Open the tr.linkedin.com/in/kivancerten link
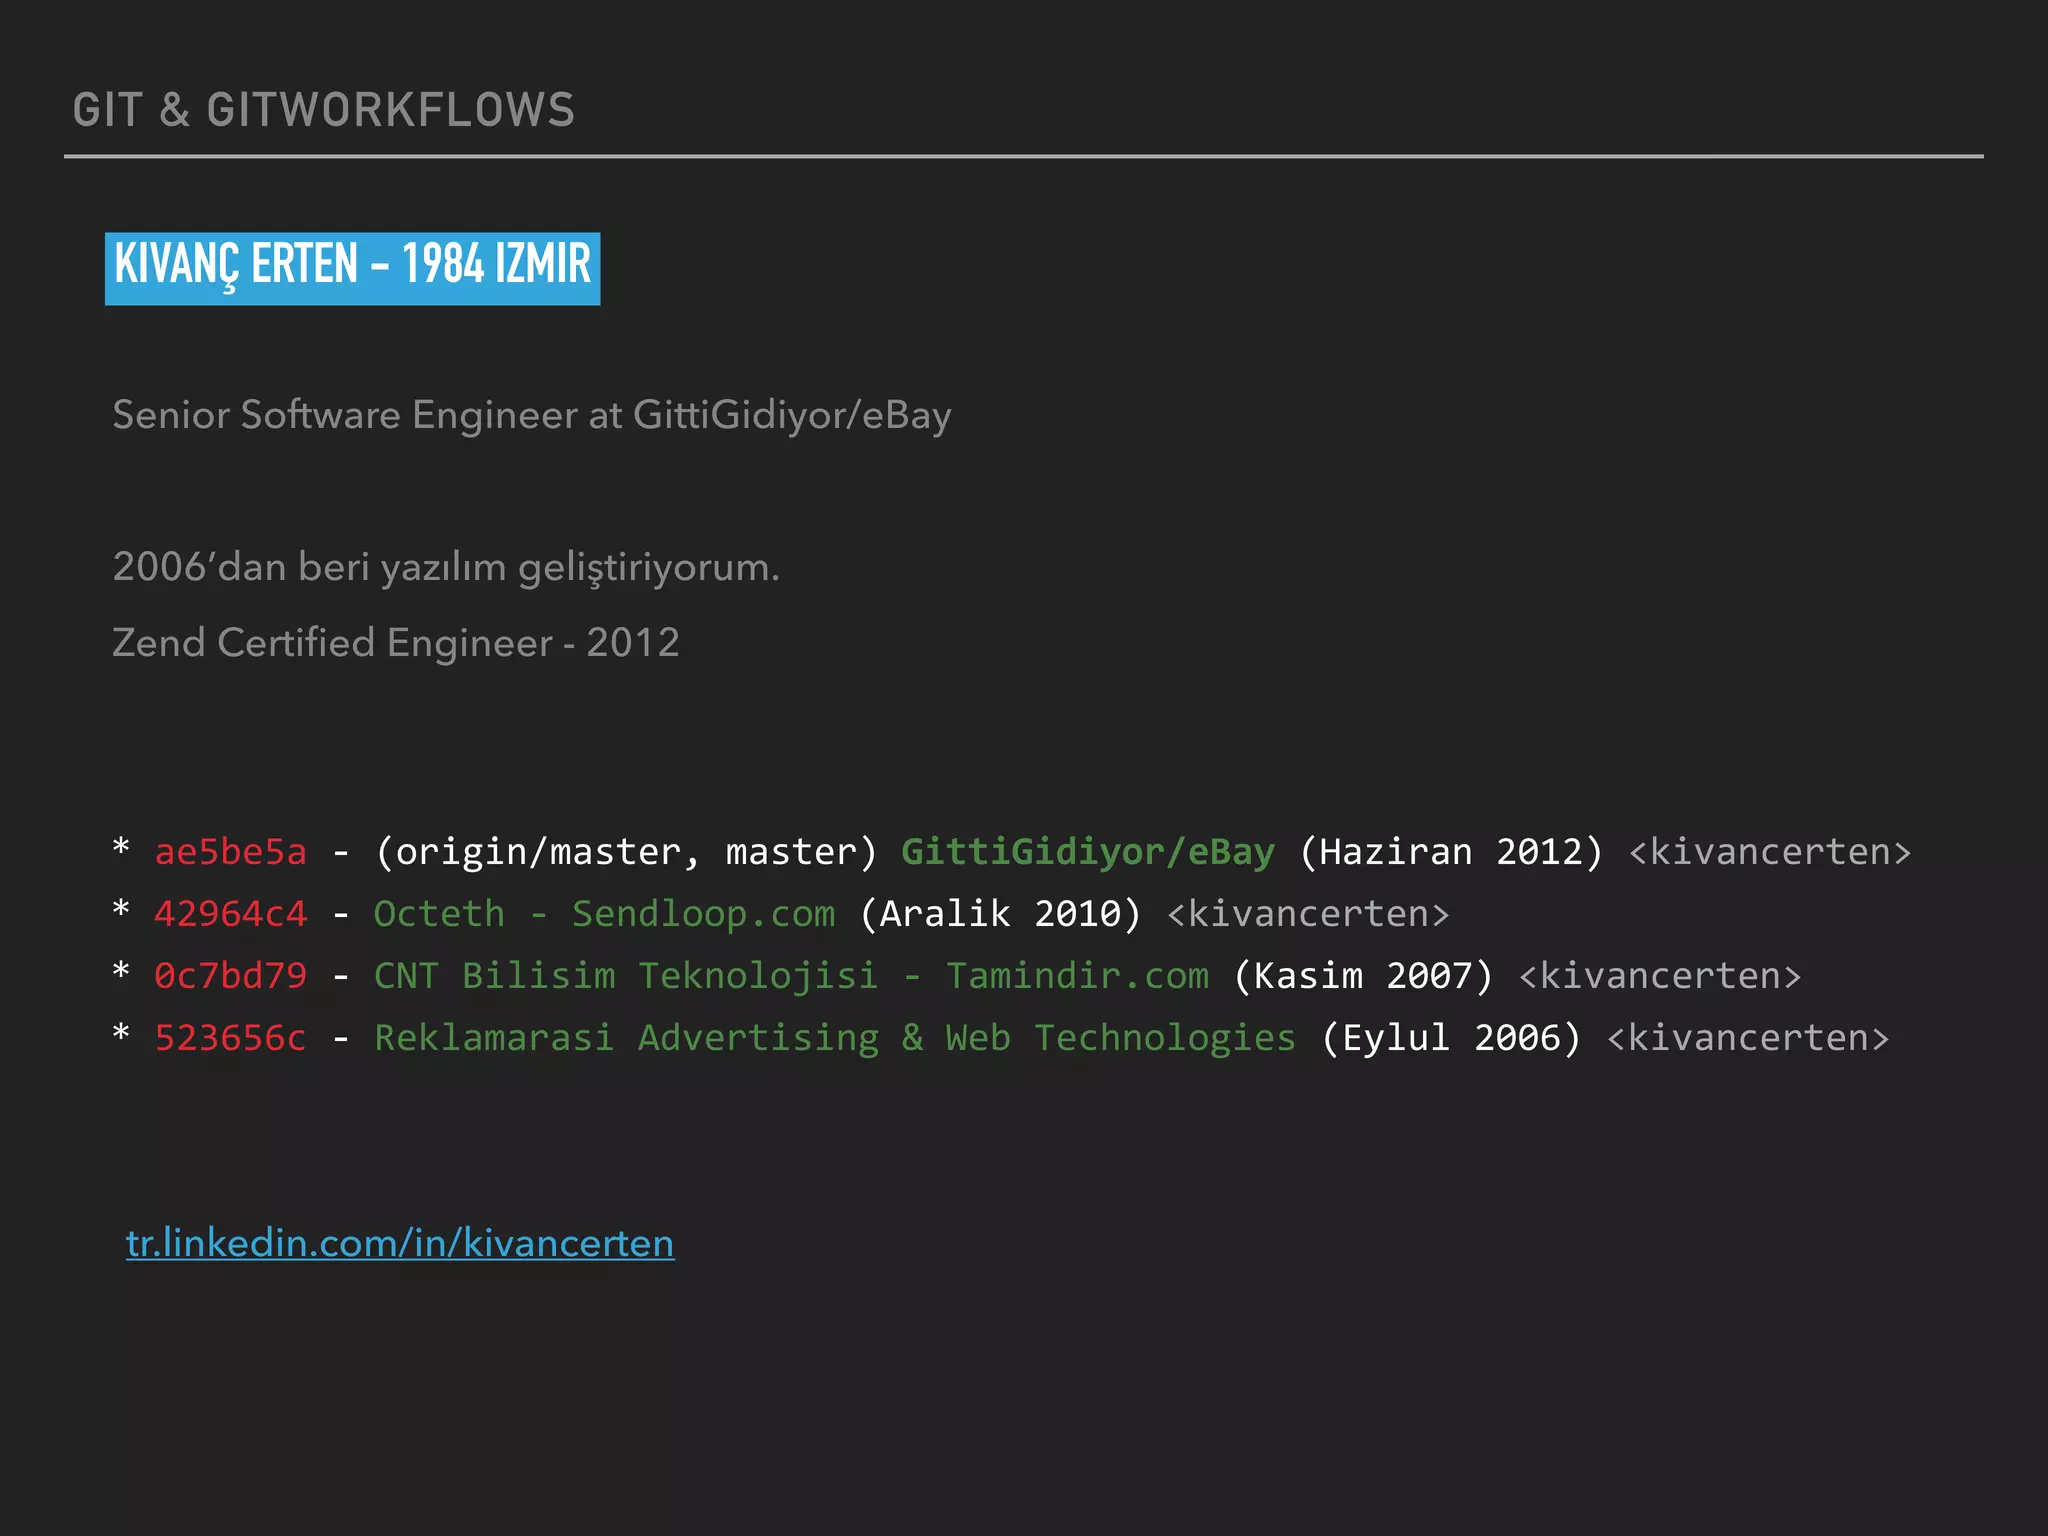 (400, 1243)
